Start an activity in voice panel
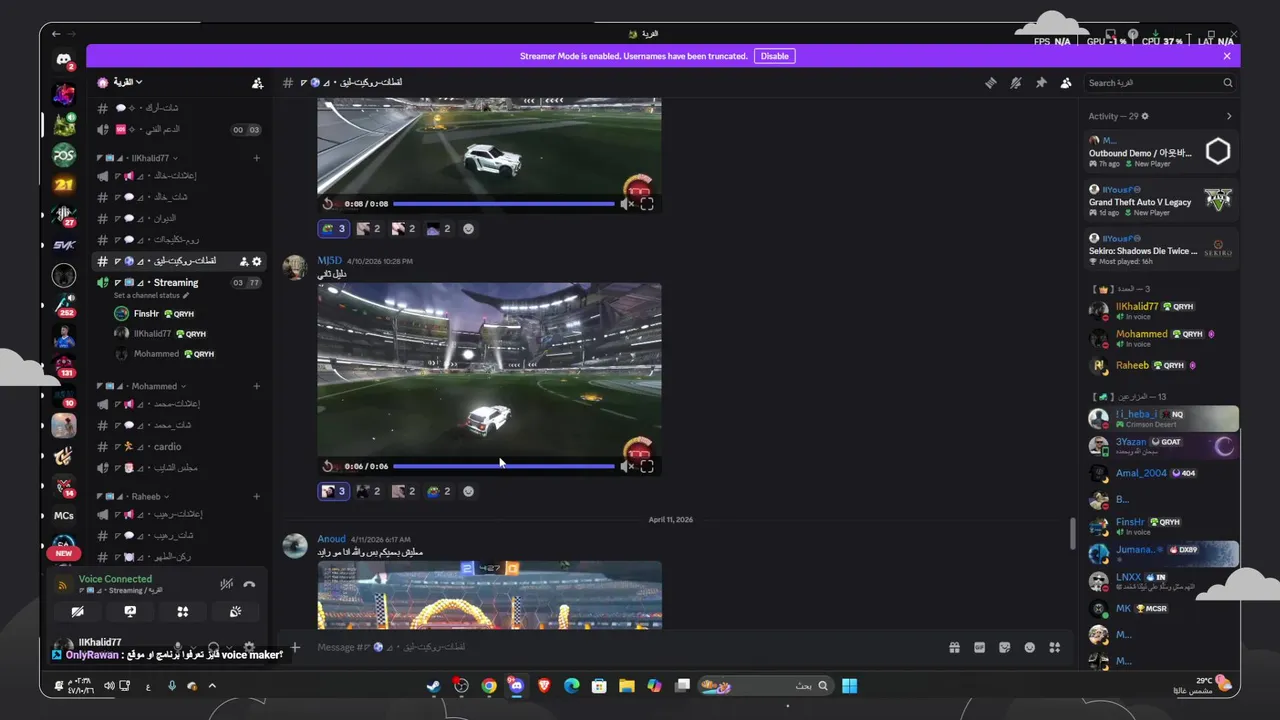The image size is (1280, 720). (182, 611)
